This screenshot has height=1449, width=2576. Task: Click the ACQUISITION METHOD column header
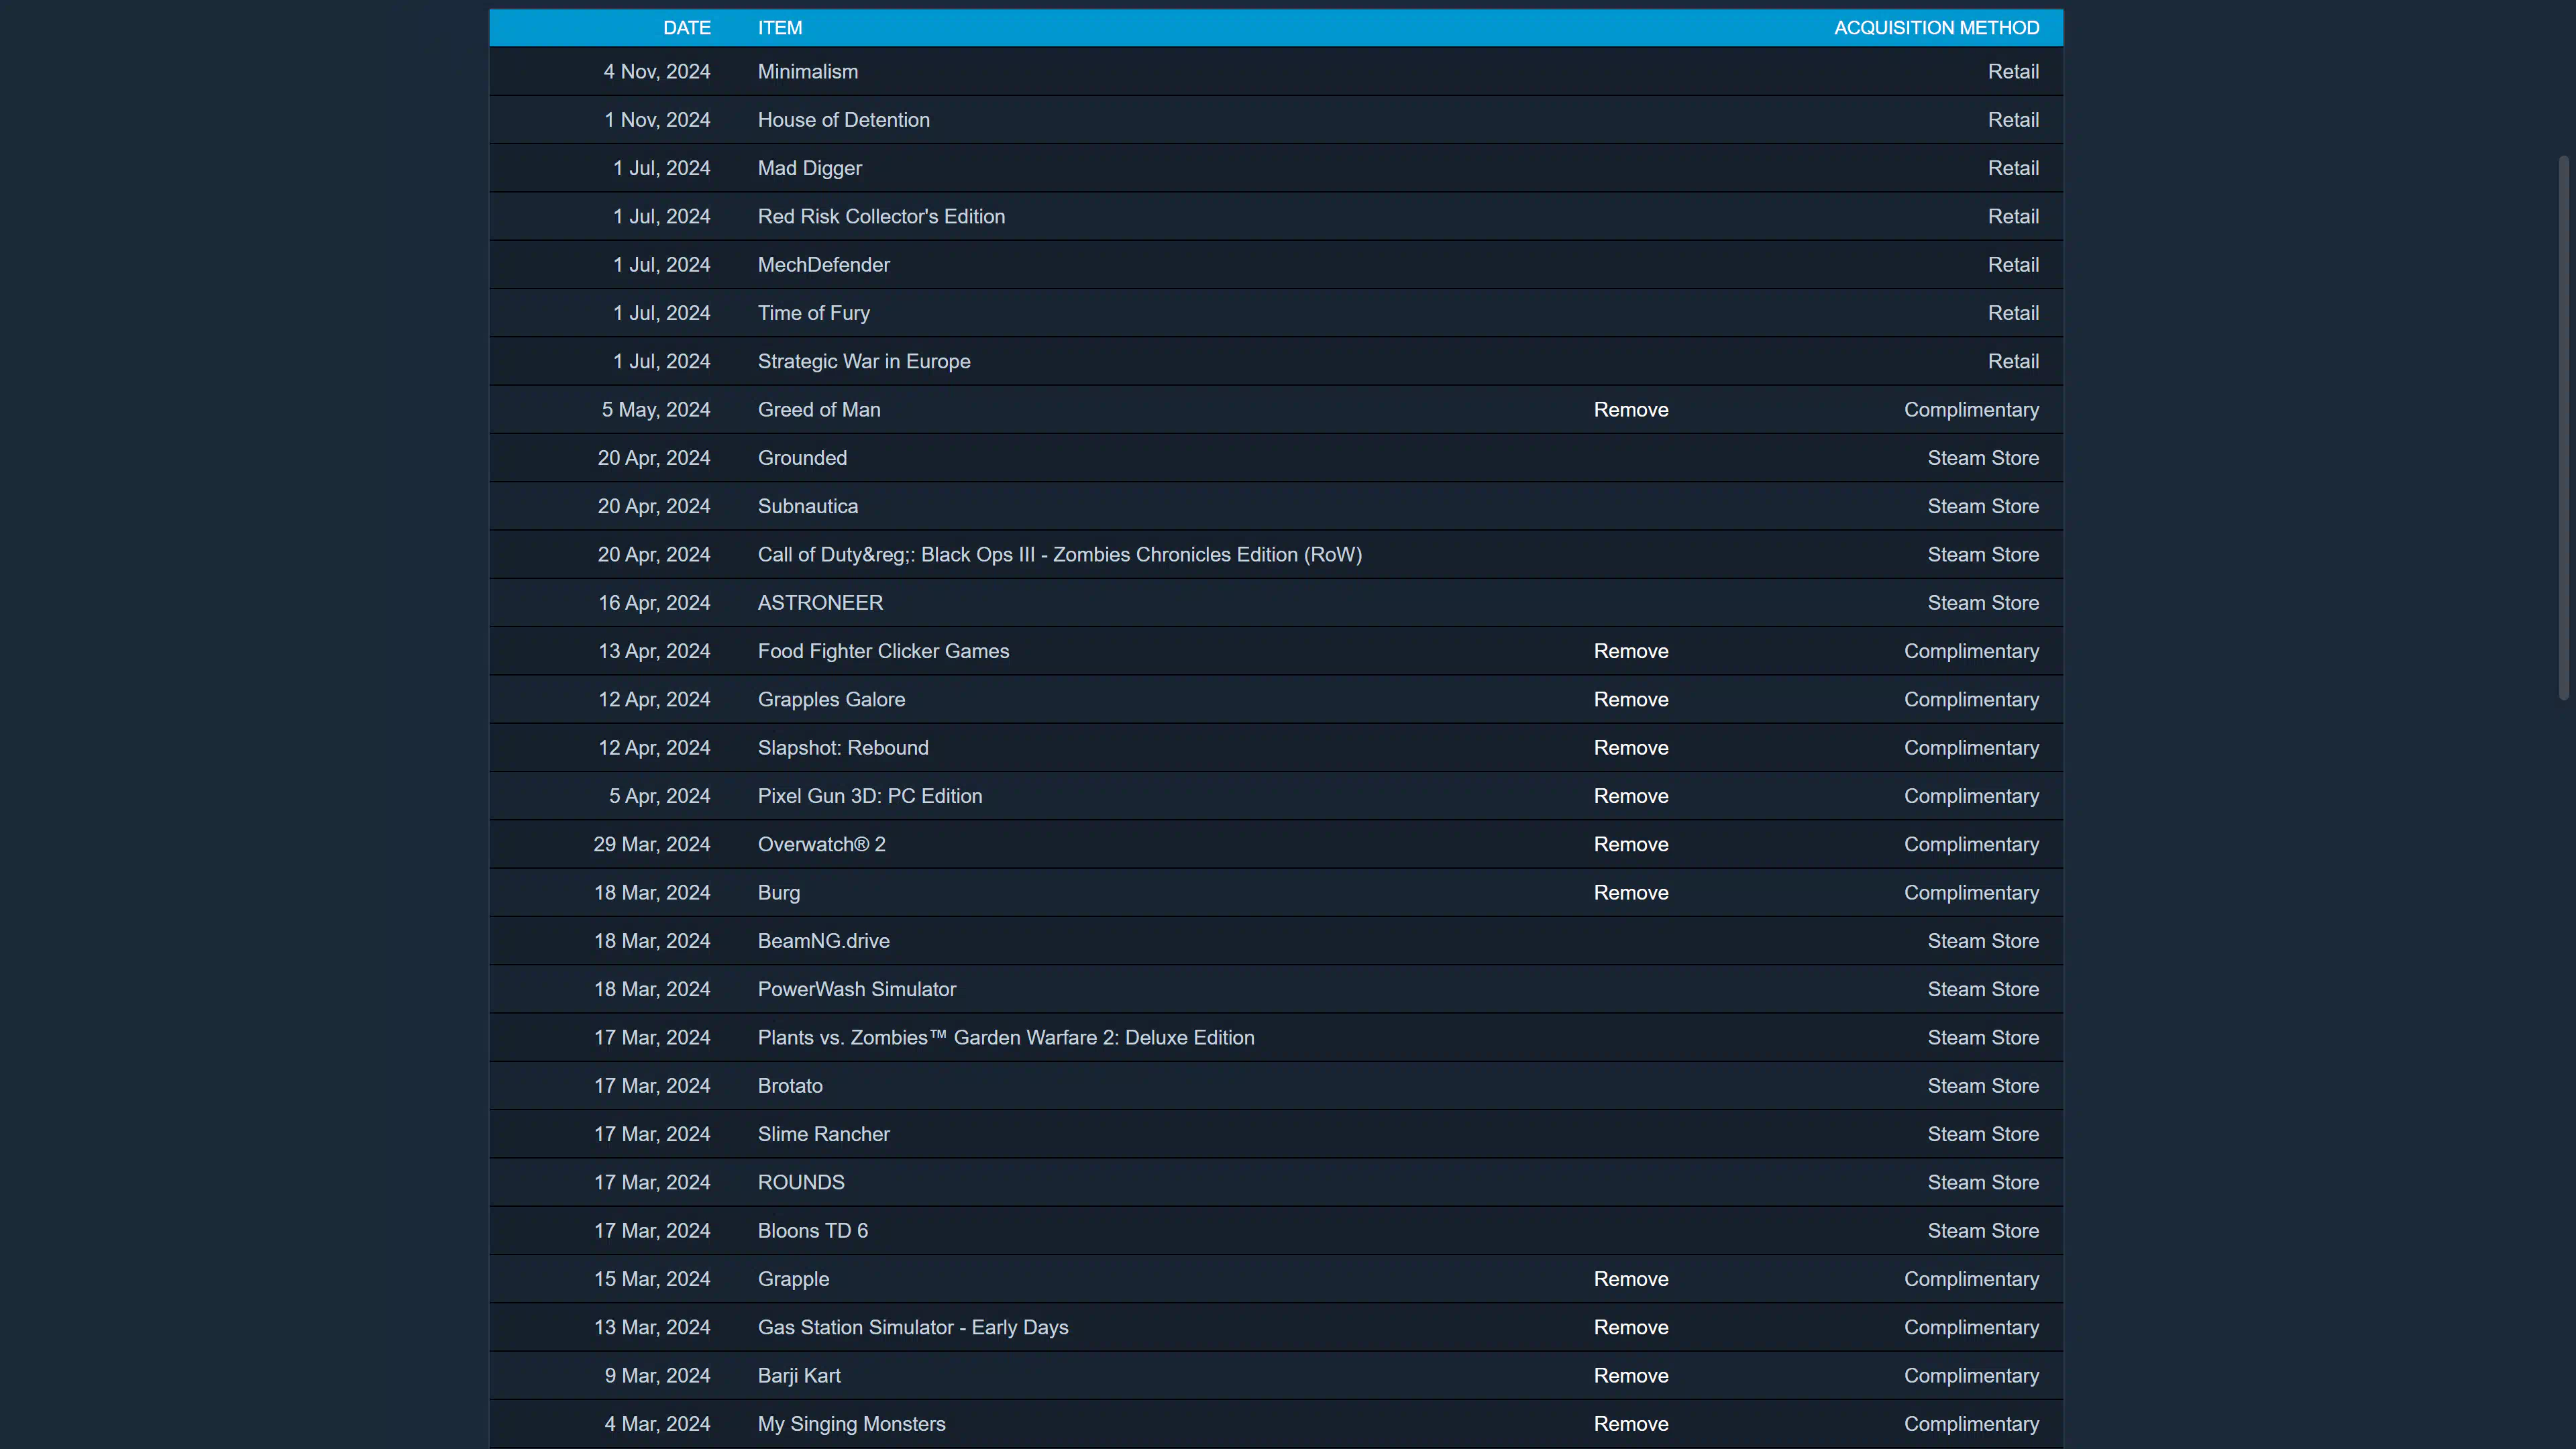(x=1936, y=28)
